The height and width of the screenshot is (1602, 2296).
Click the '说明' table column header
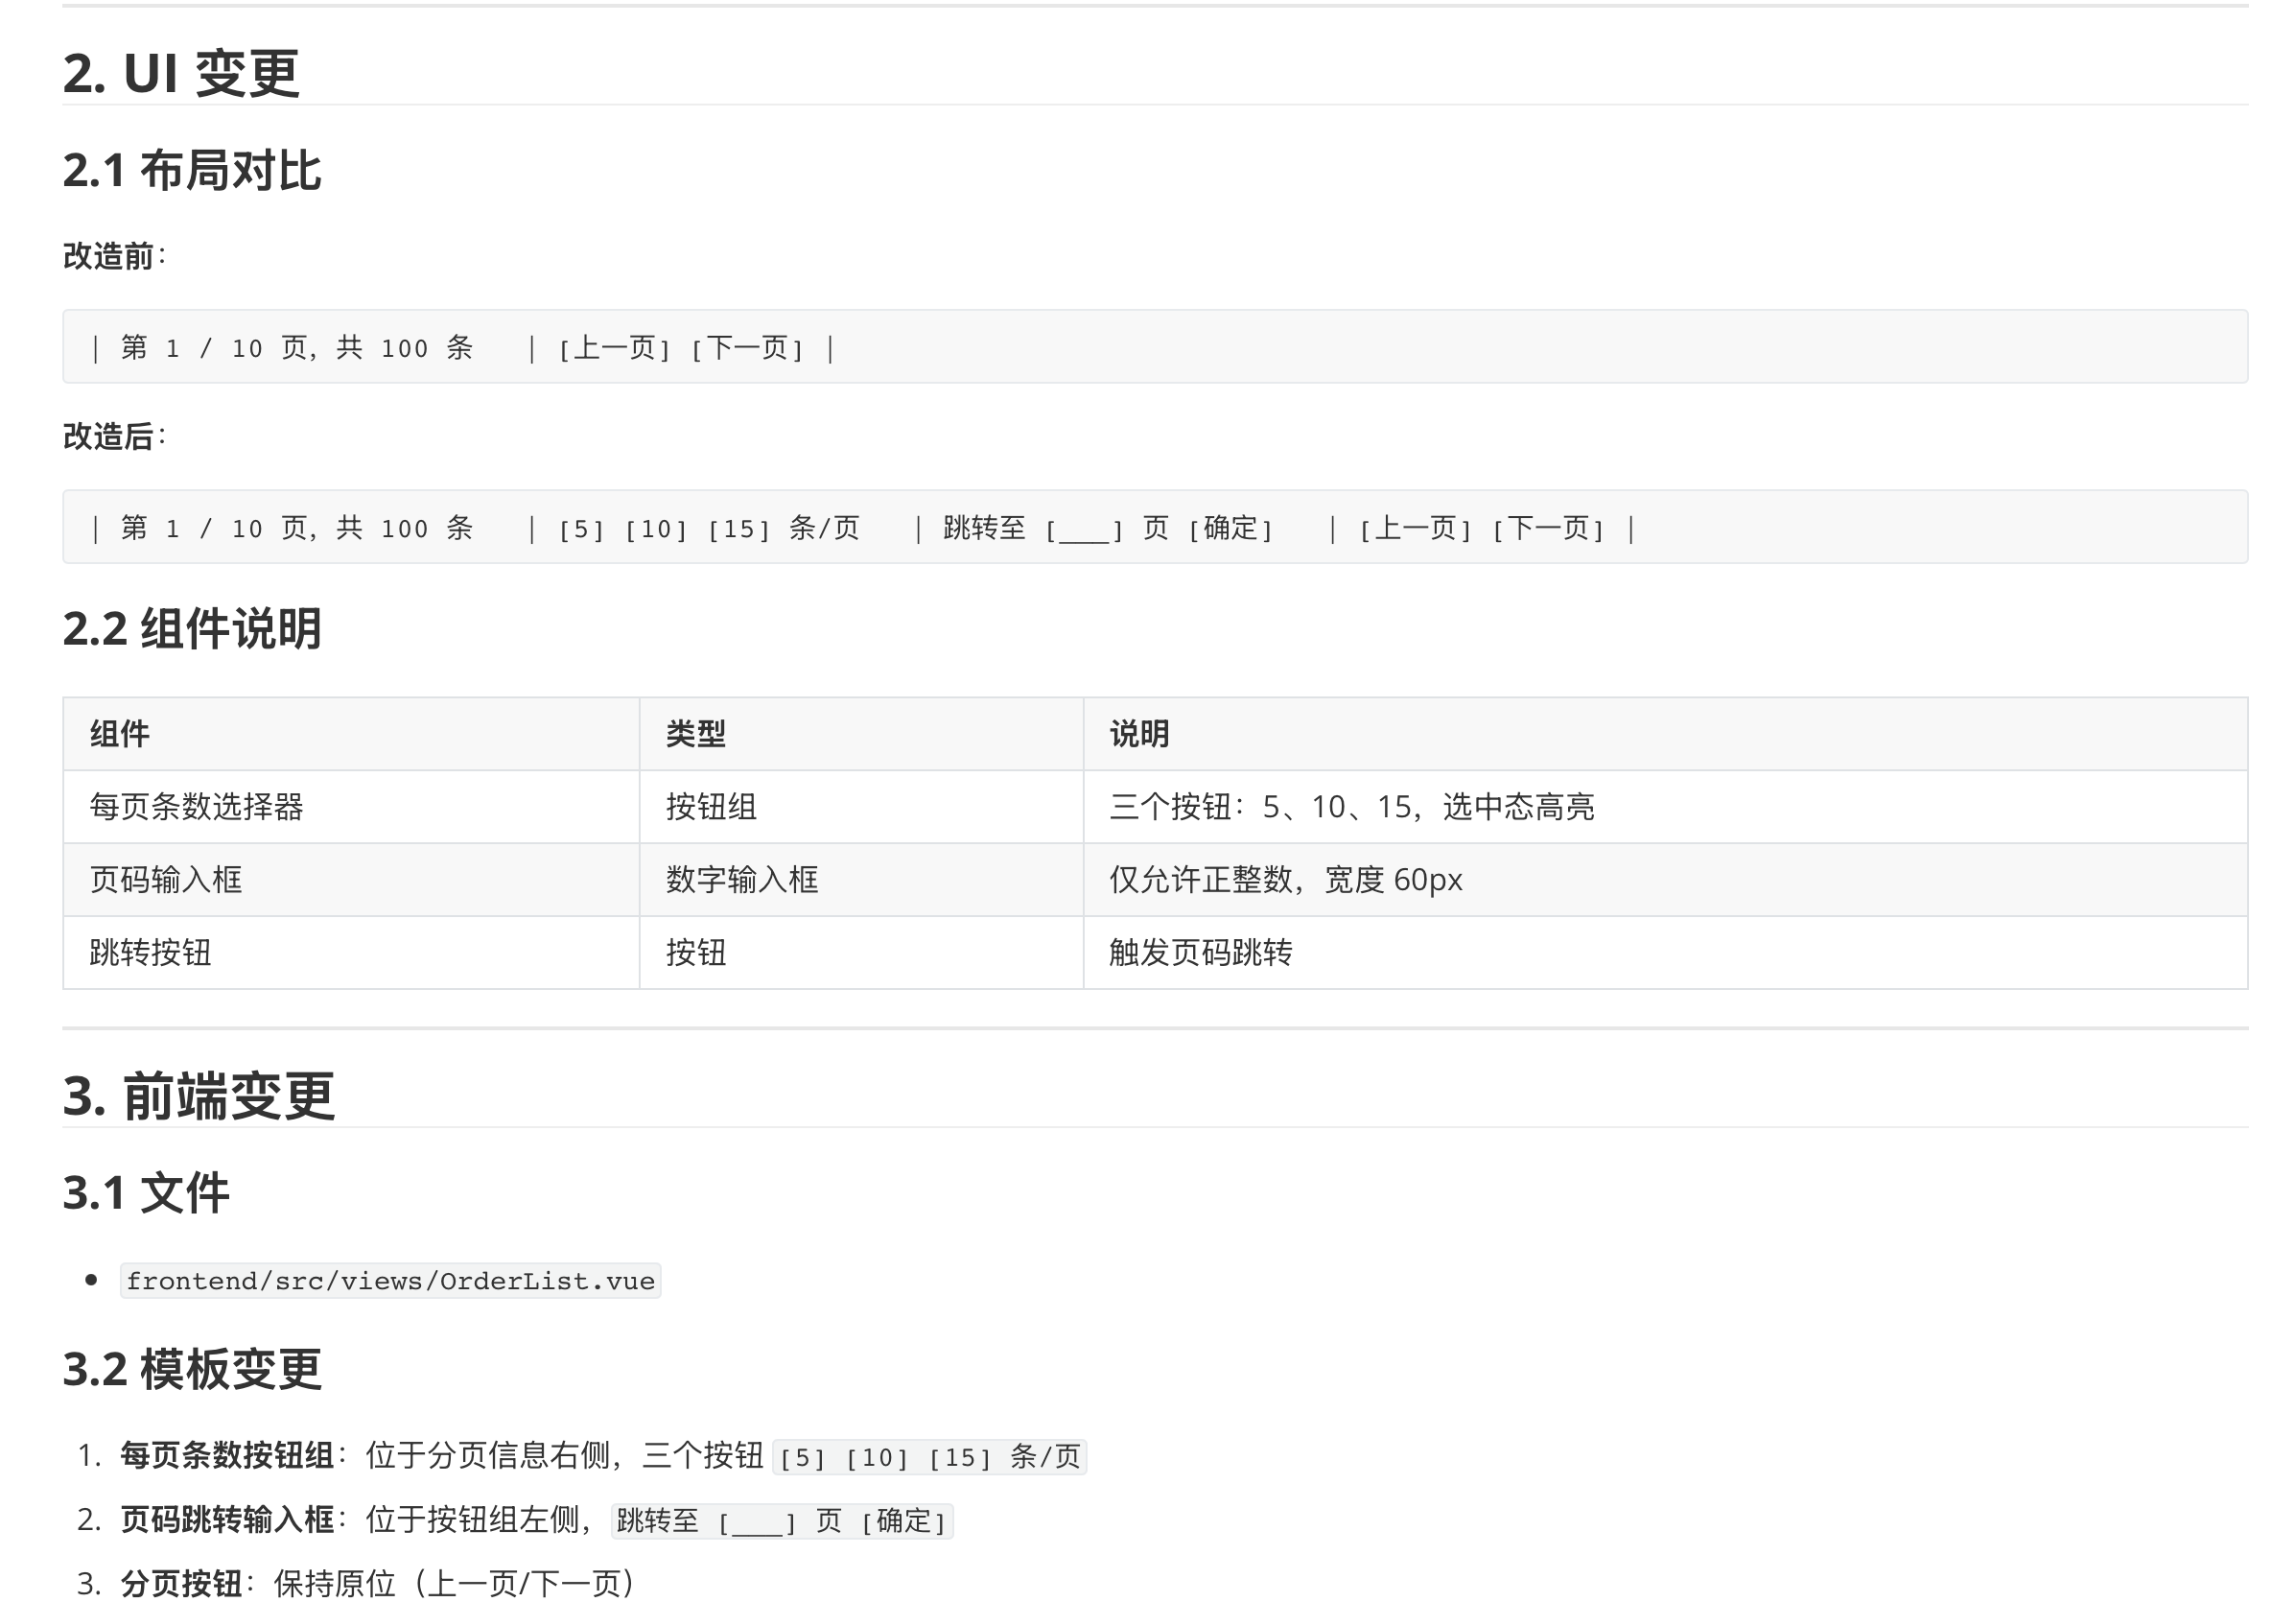[x=1139, y=734]
